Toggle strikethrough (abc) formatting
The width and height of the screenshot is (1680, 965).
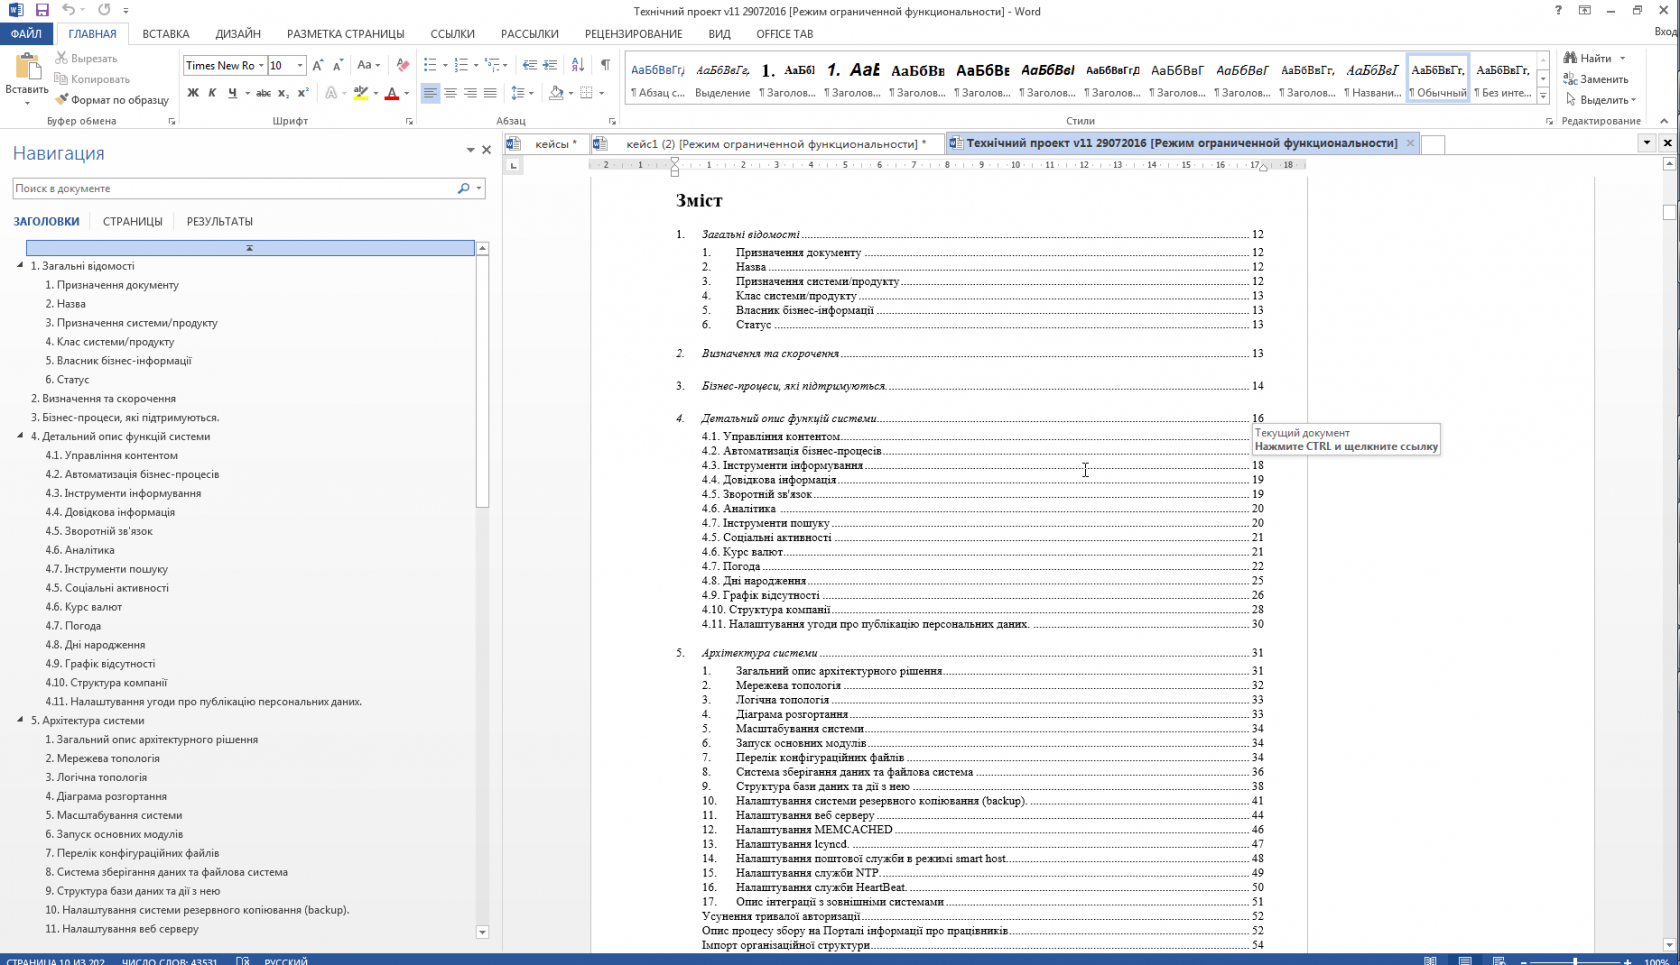(263, 93)
